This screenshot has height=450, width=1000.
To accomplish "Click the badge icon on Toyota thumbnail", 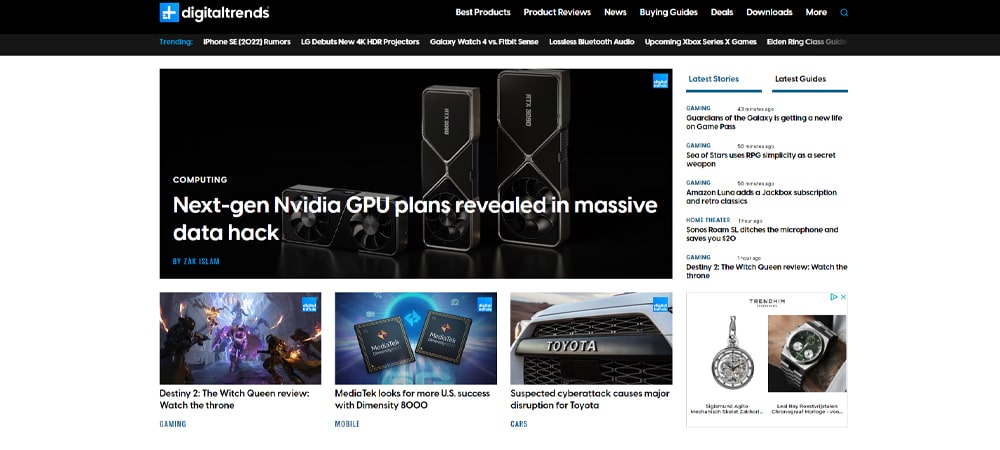I will point(660,305).
